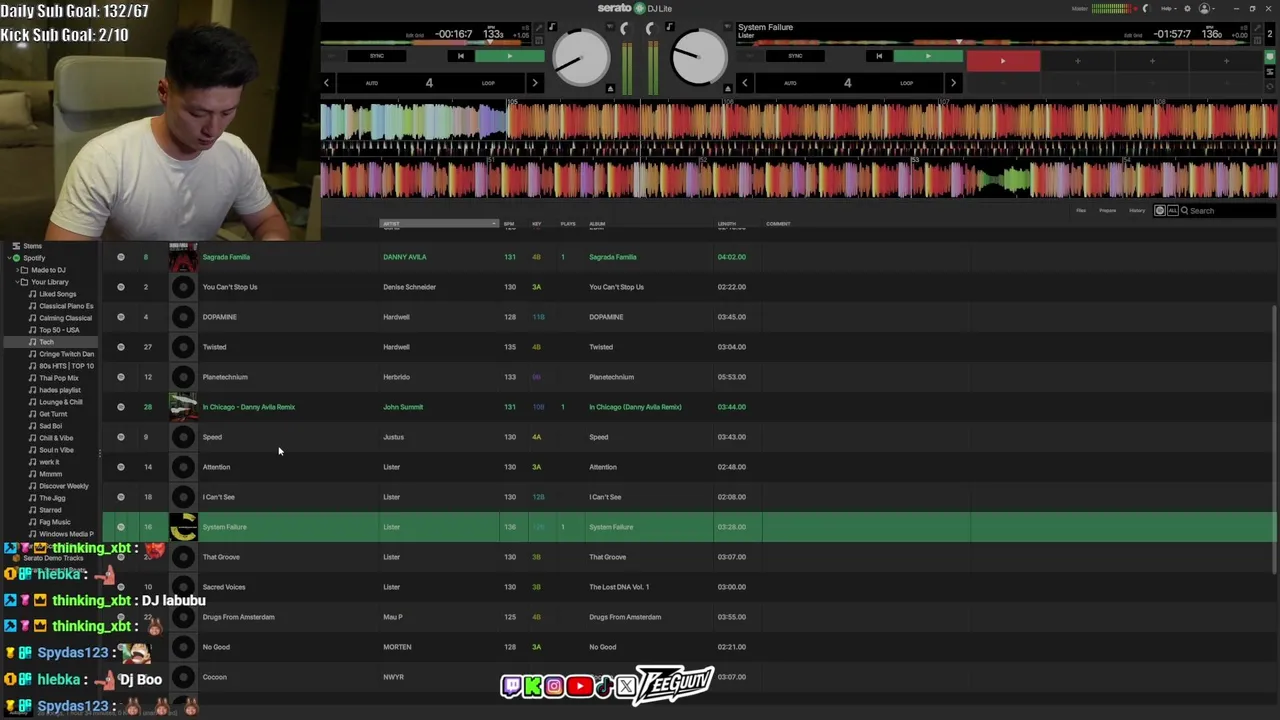Eject track from left deck

pos(610,89)
